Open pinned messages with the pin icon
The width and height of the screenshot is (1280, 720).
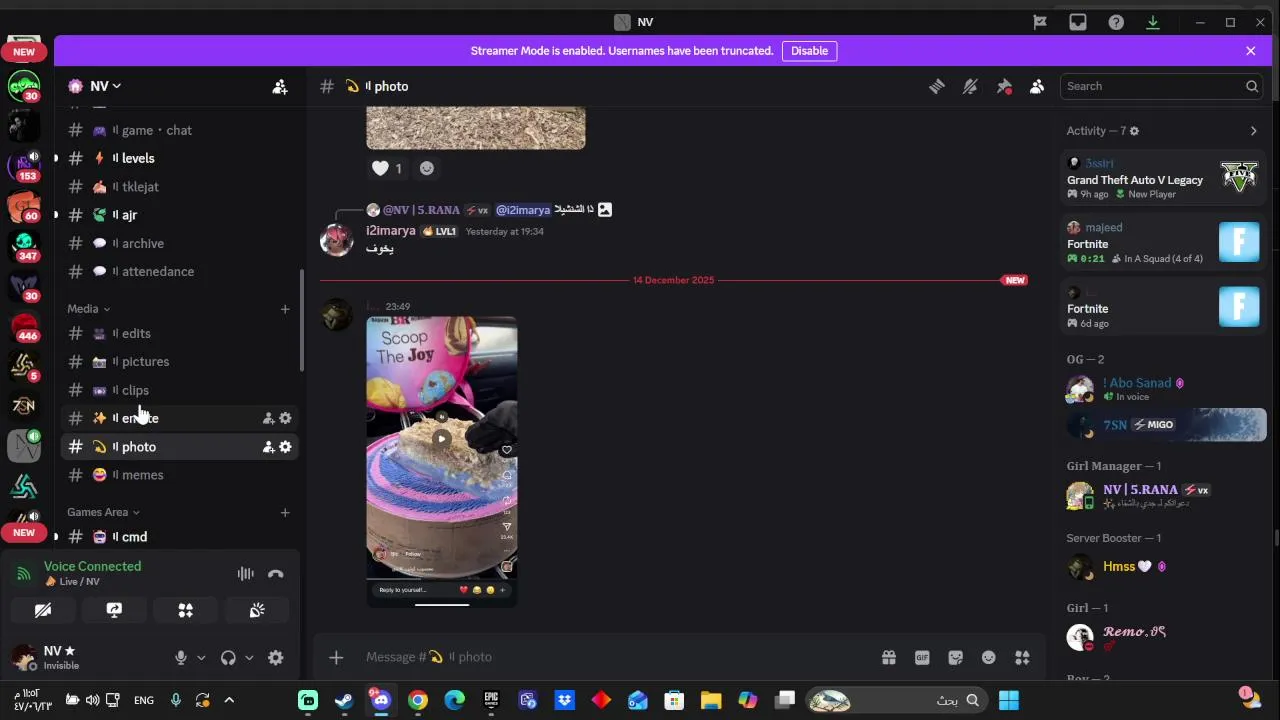(x=1004, y=87)
